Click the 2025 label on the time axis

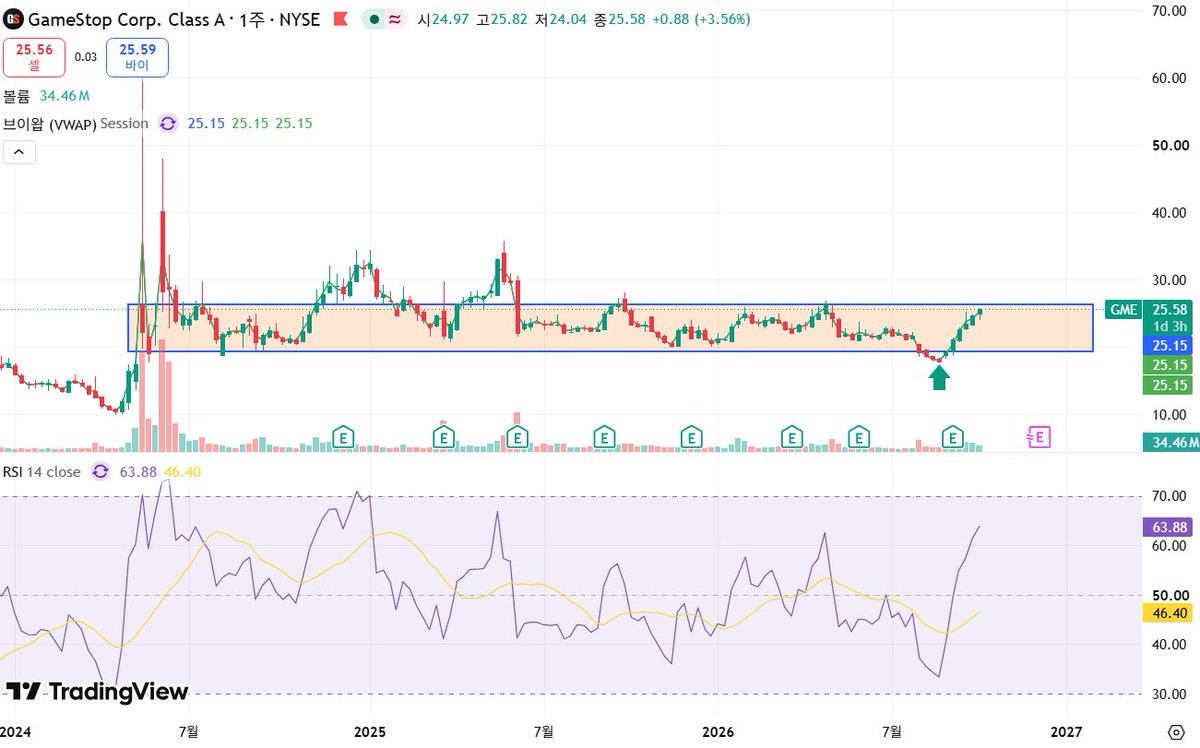click(371, 732)
